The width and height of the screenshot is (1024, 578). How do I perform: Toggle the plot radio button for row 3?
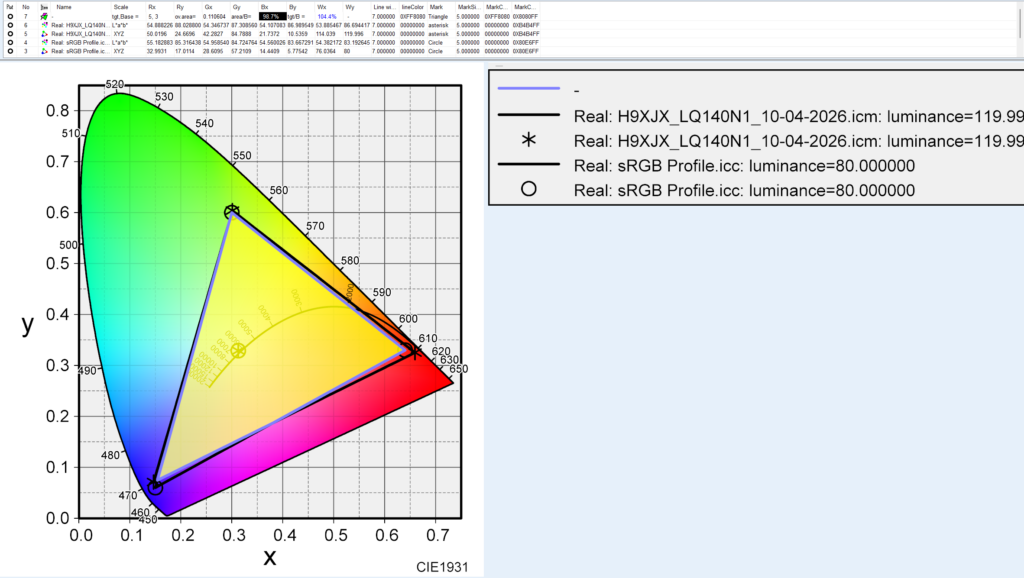(x=9, y=51)
